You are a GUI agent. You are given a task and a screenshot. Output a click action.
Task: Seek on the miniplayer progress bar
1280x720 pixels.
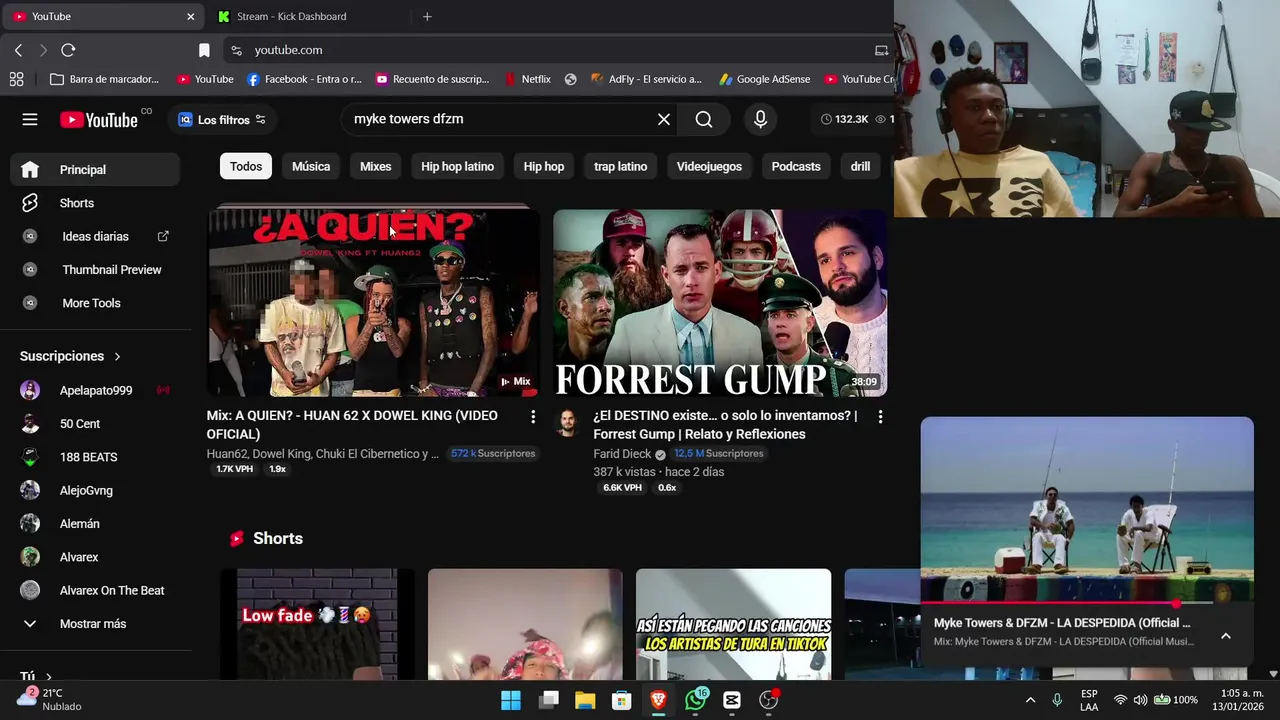point(1087,603)
